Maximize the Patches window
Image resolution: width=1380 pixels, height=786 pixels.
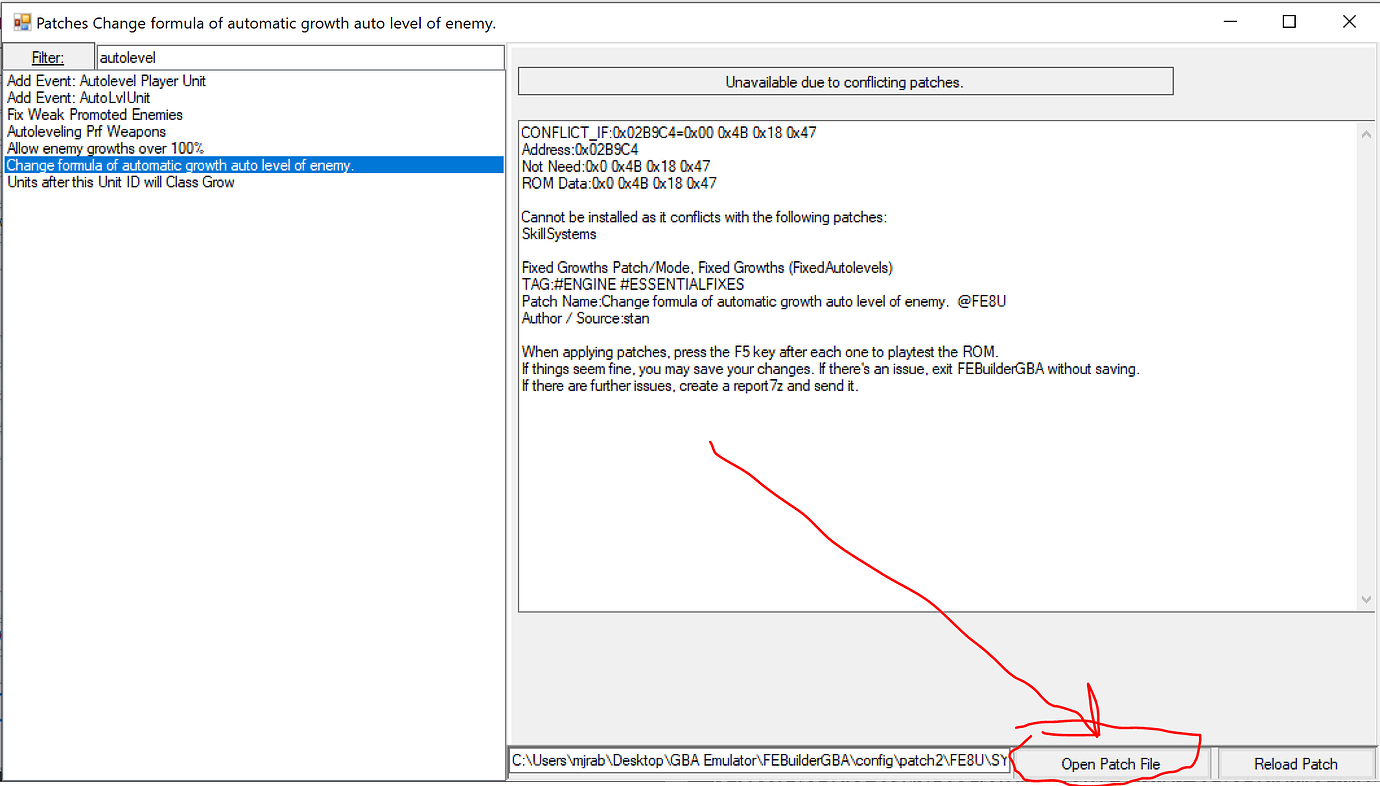coord(1290,22)
